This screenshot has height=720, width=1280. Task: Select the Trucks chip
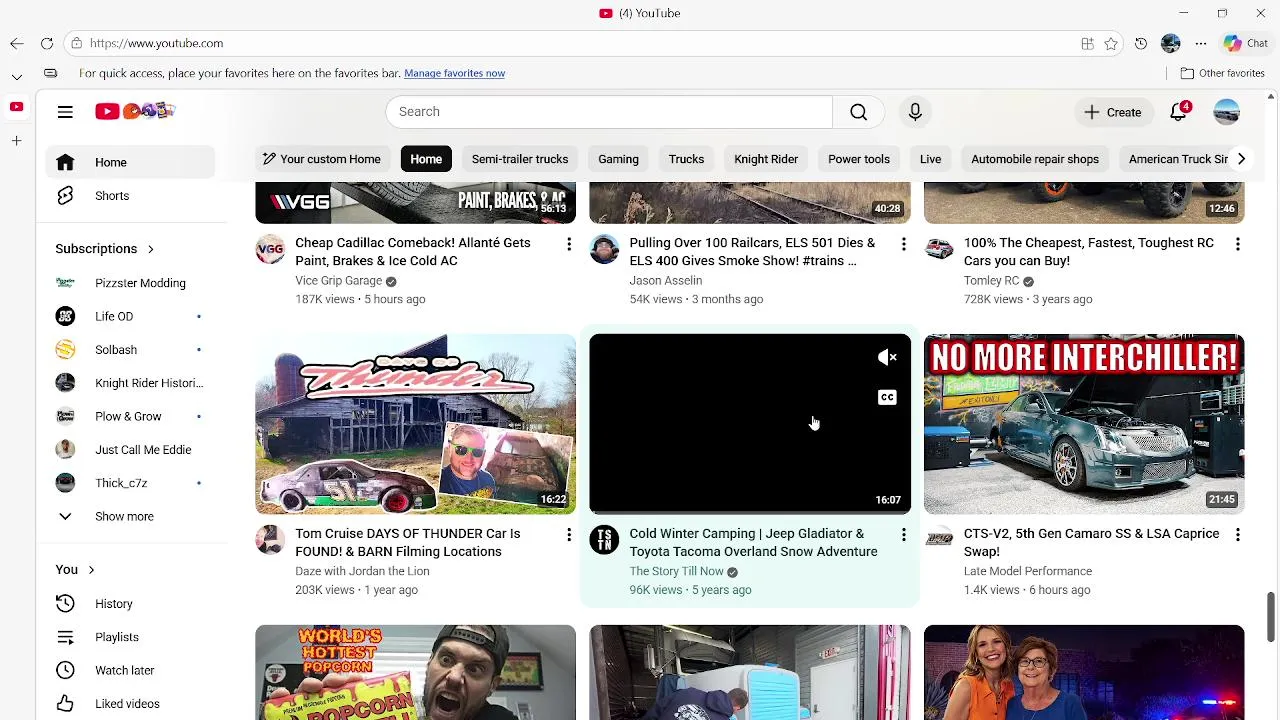pyautogui.click(x=686, y=159)
